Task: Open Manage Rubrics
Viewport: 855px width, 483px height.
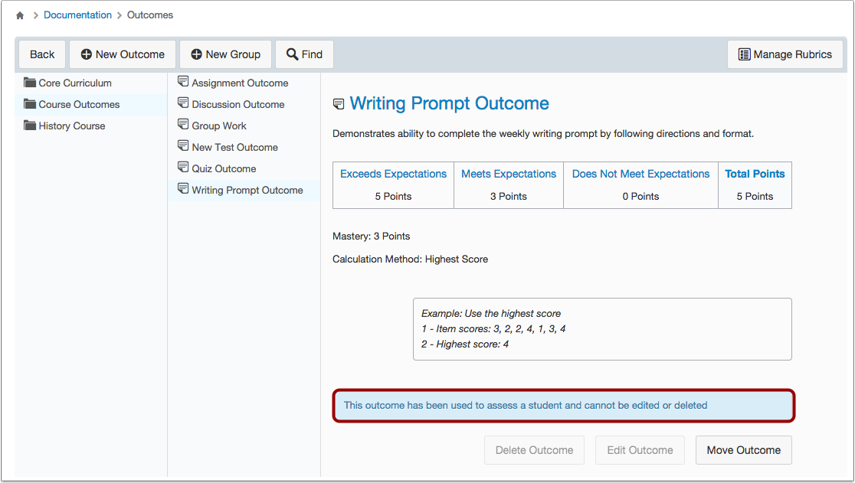Action: click(x=785, y=55)
